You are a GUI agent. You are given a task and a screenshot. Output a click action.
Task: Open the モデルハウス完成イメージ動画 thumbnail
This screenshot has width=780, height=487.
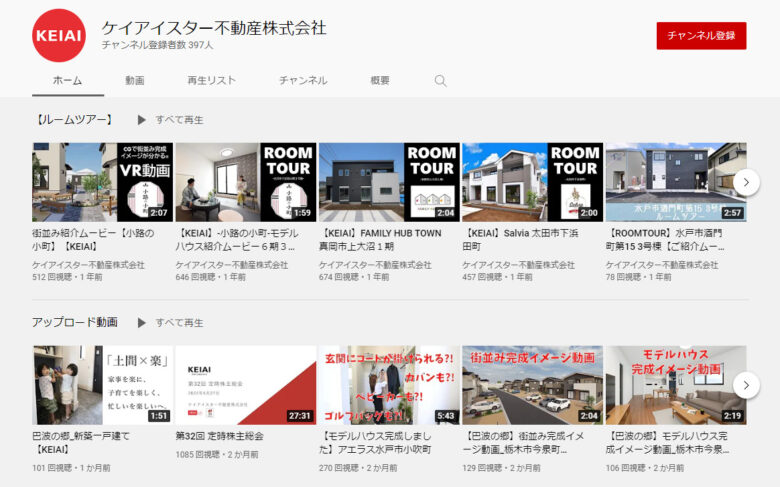(676, 385)
